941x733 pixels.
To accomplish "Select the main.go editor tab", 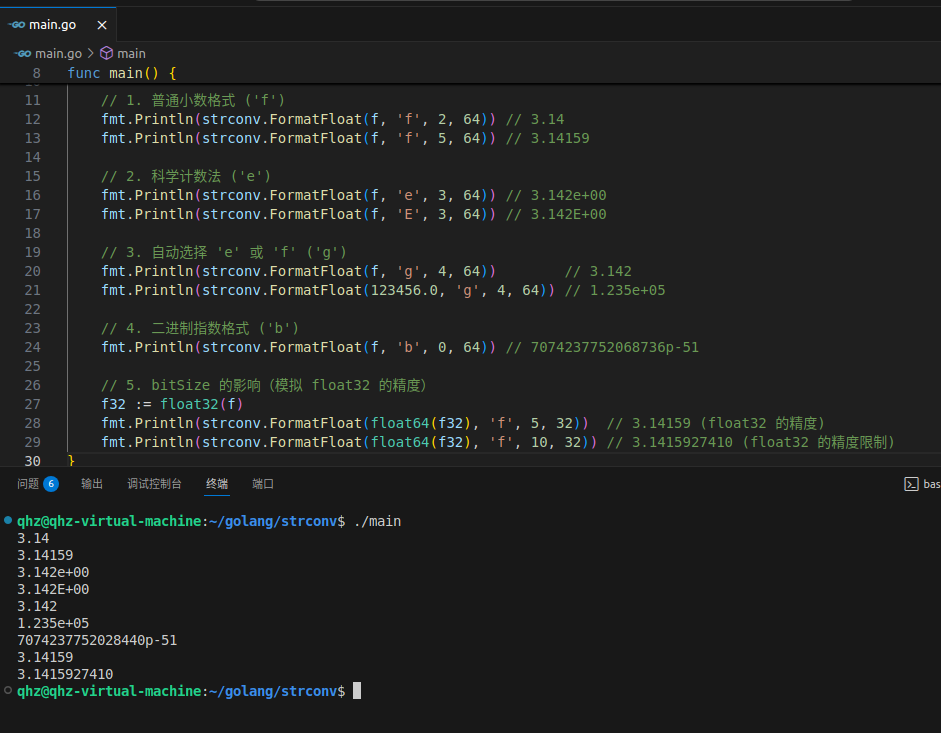I will click(58, 25).
